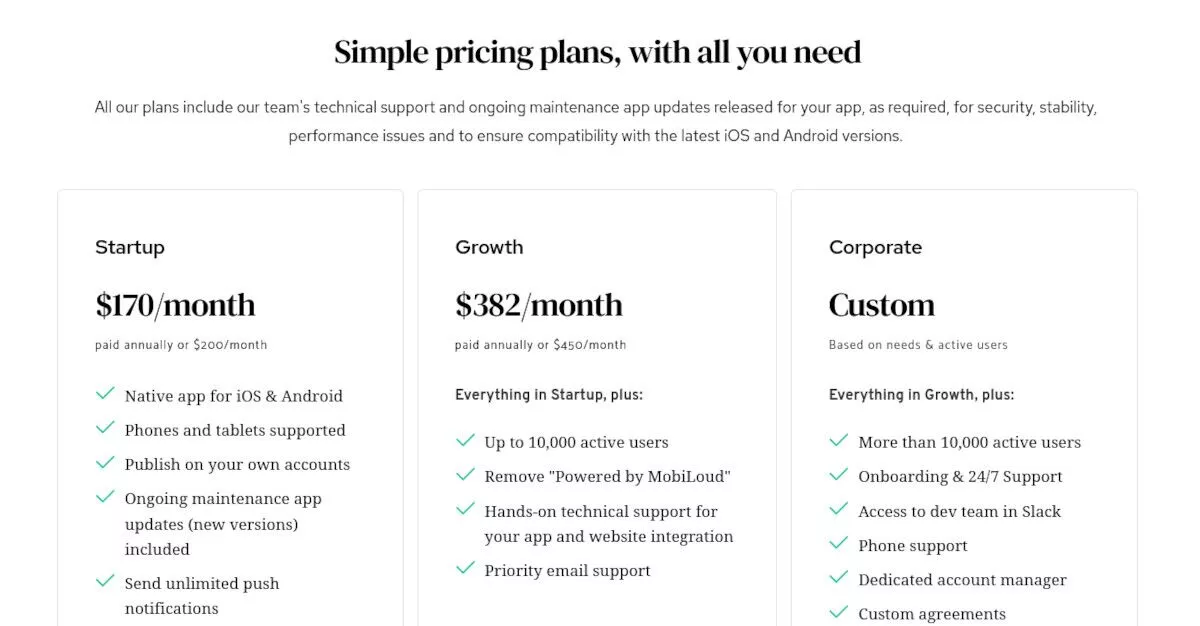
Task: Click the $382/month price
Action: [x=538, y=305]
